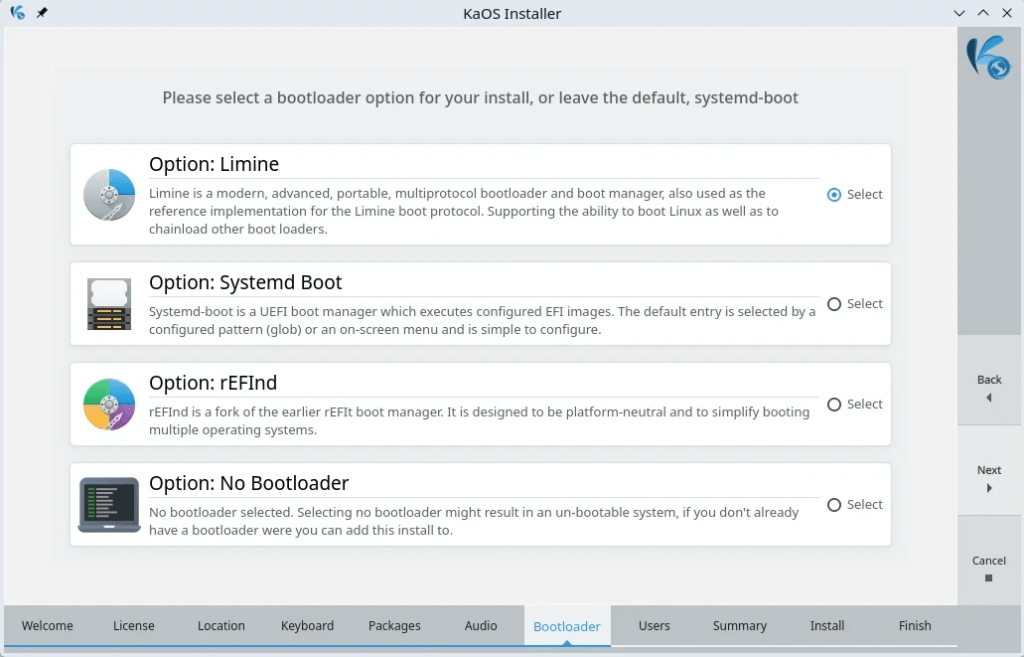This screenshot has width=1024, height=657.
Task: Select the Systemd Boot radio button
Action: (834, 304)
